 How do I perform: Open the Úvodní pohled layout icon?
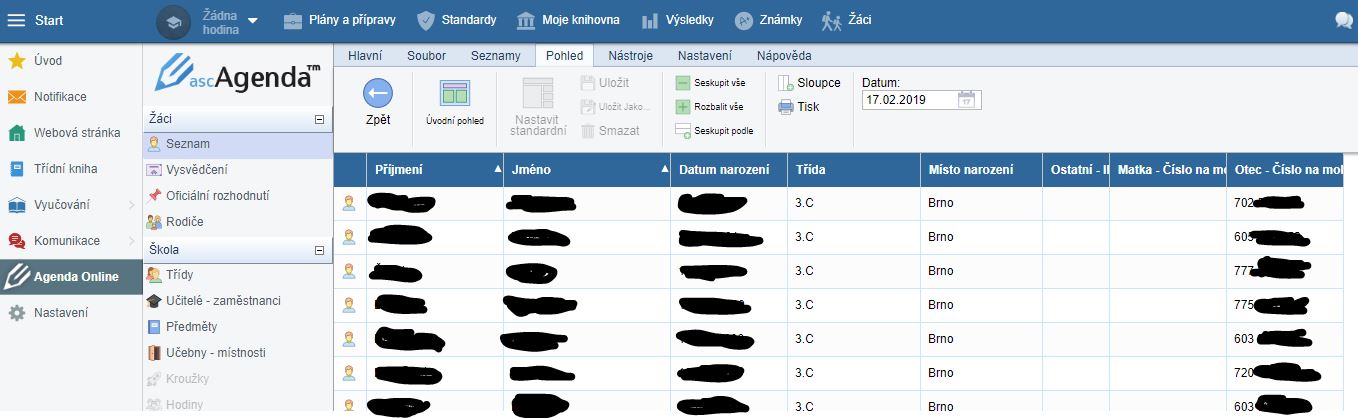tap(455, 94)
